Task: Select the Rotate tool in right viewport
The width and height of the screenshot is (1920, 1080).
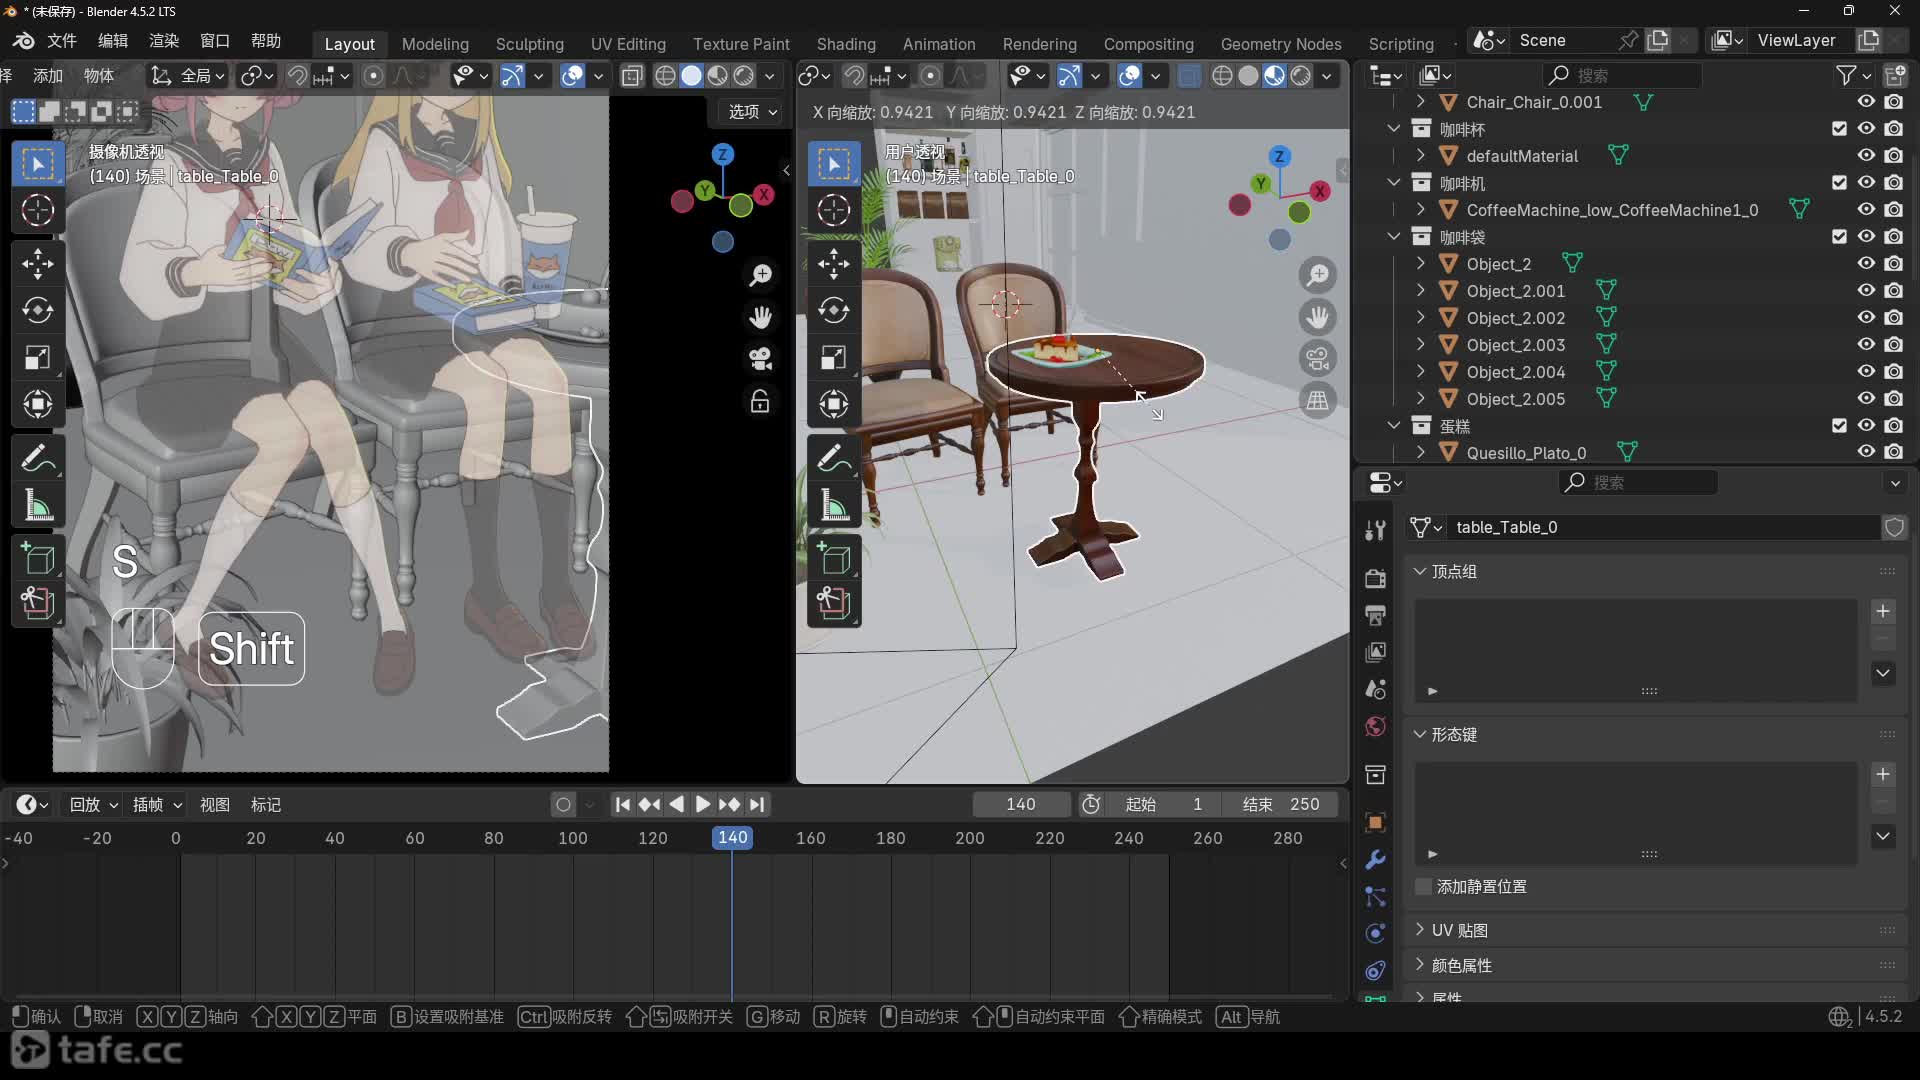Action: [833, 311]
